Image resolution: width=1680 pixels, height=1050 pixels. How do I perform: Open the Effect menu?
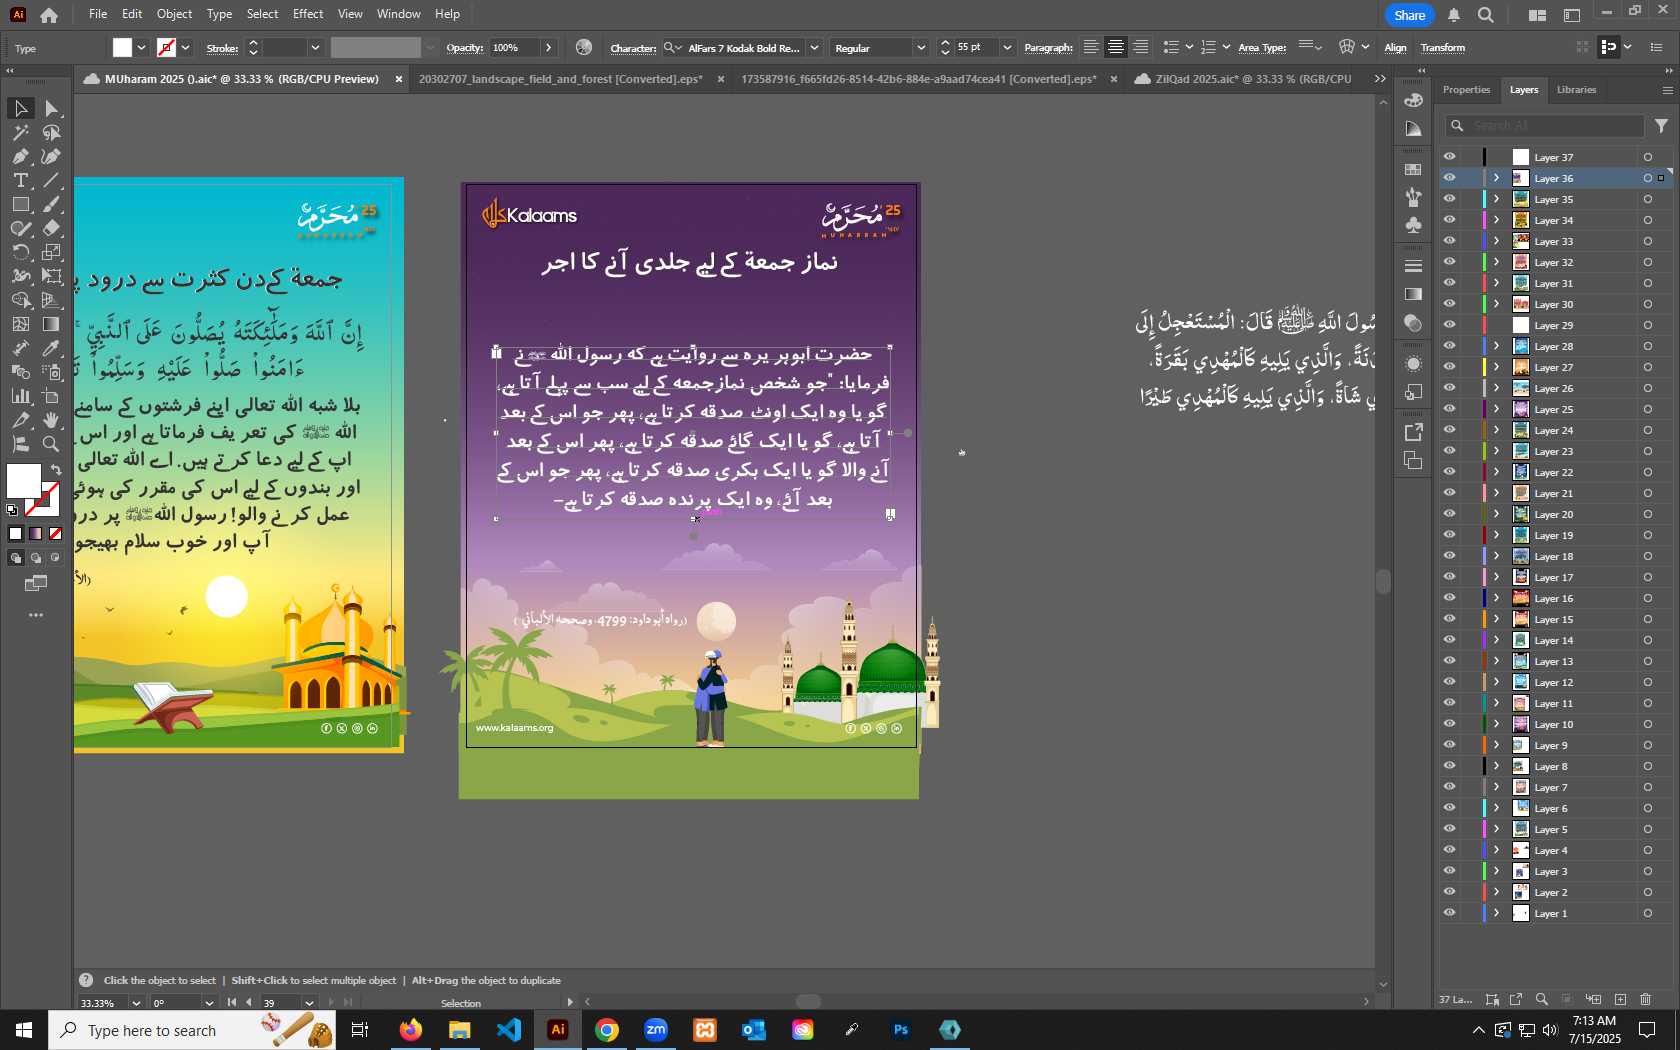pyautogui.click(x=308, y=14)
